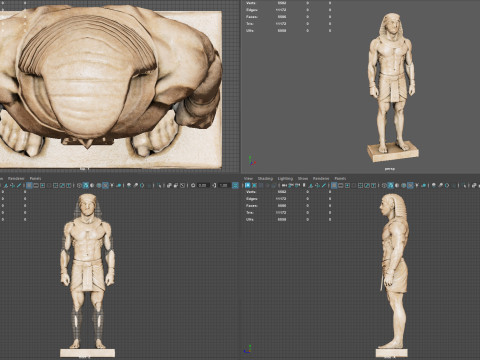This screenshot has width=480, height=360.
Task: Open the View menu of the side view panel
Action: click(x=248, y=179)
